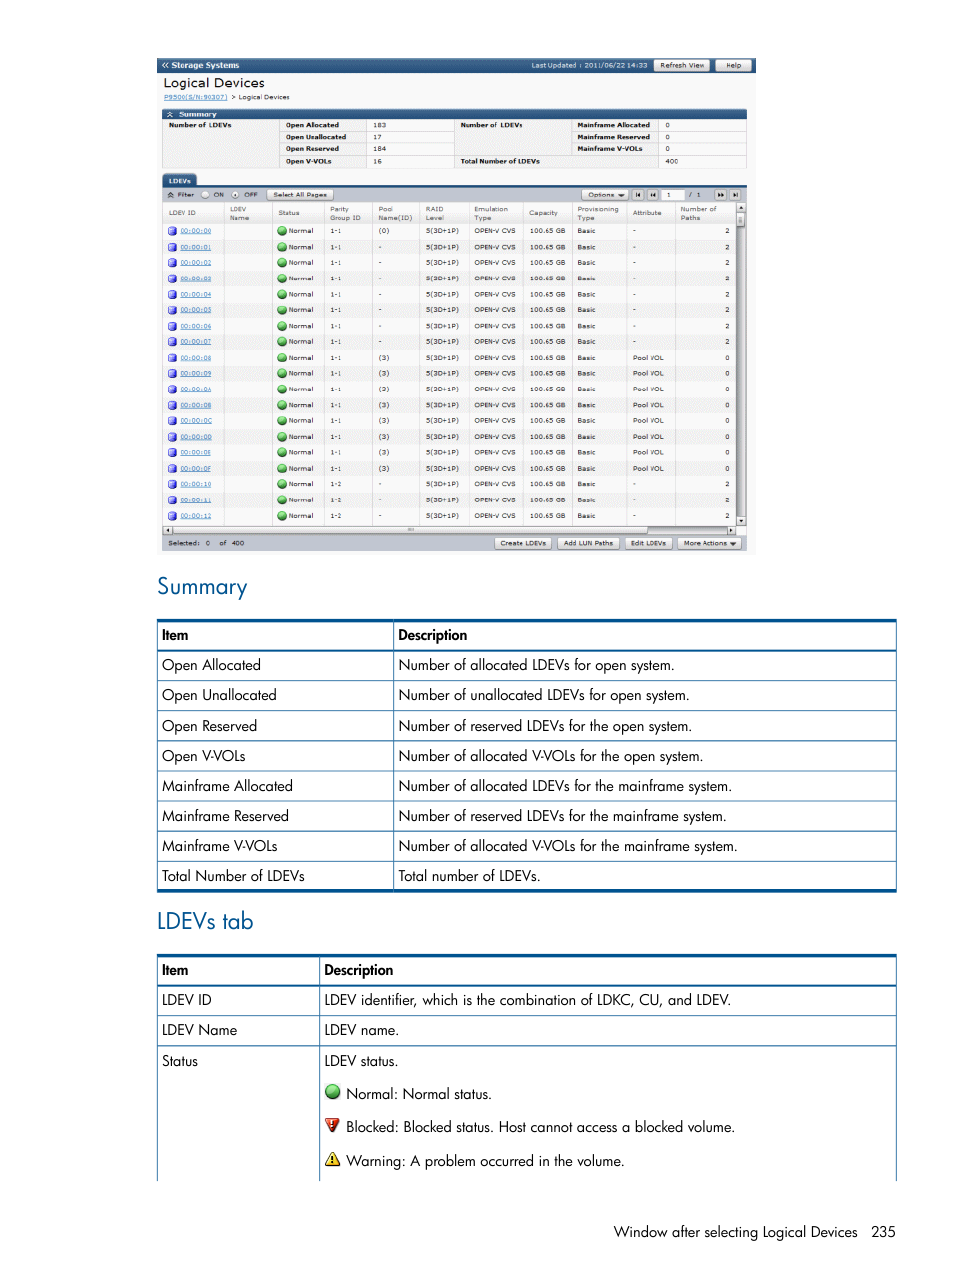Open LDEV 00:00:03 link
The image size is (954, 1271).
196,279
